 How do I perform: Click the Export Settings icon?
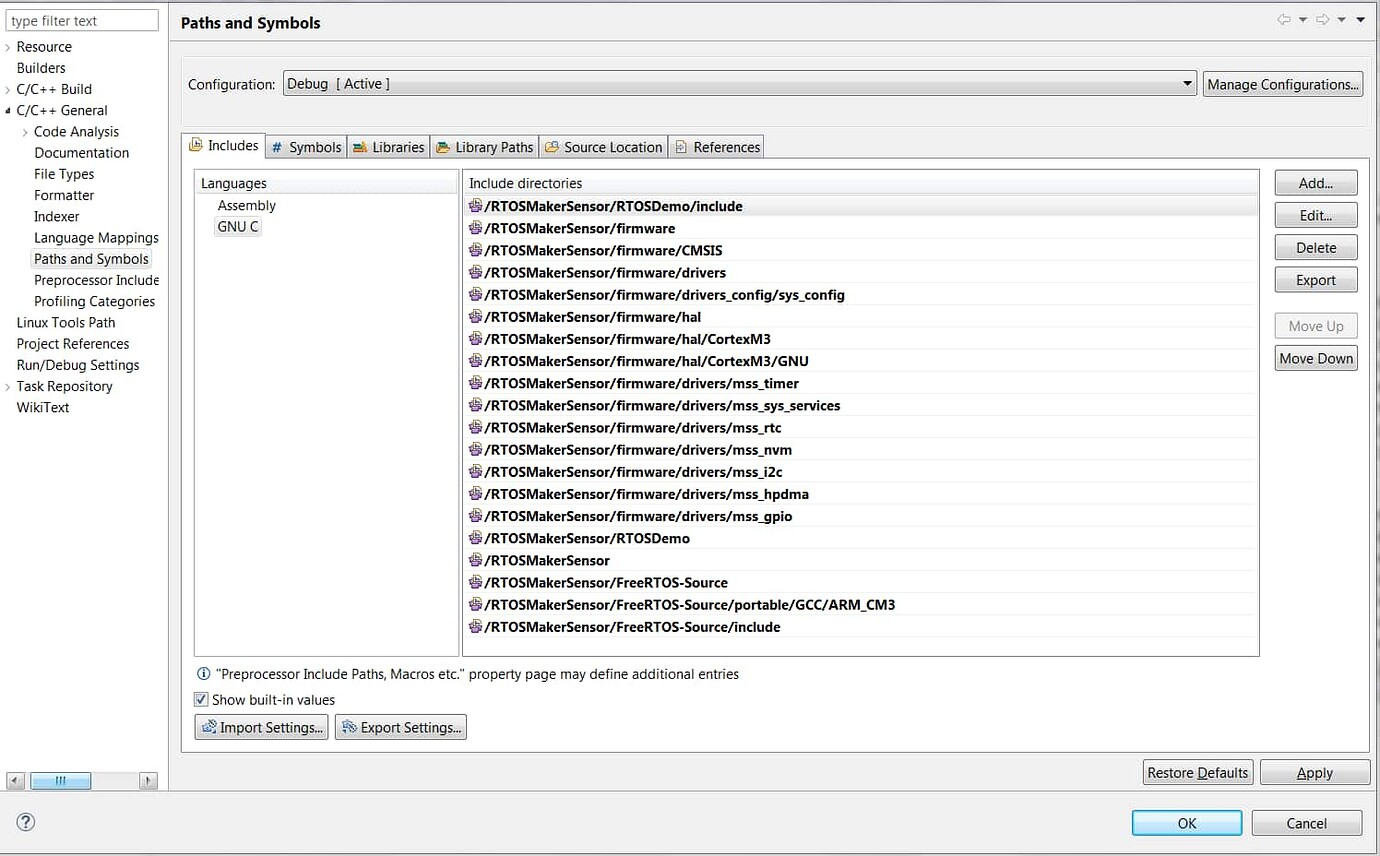pos(347,727)
